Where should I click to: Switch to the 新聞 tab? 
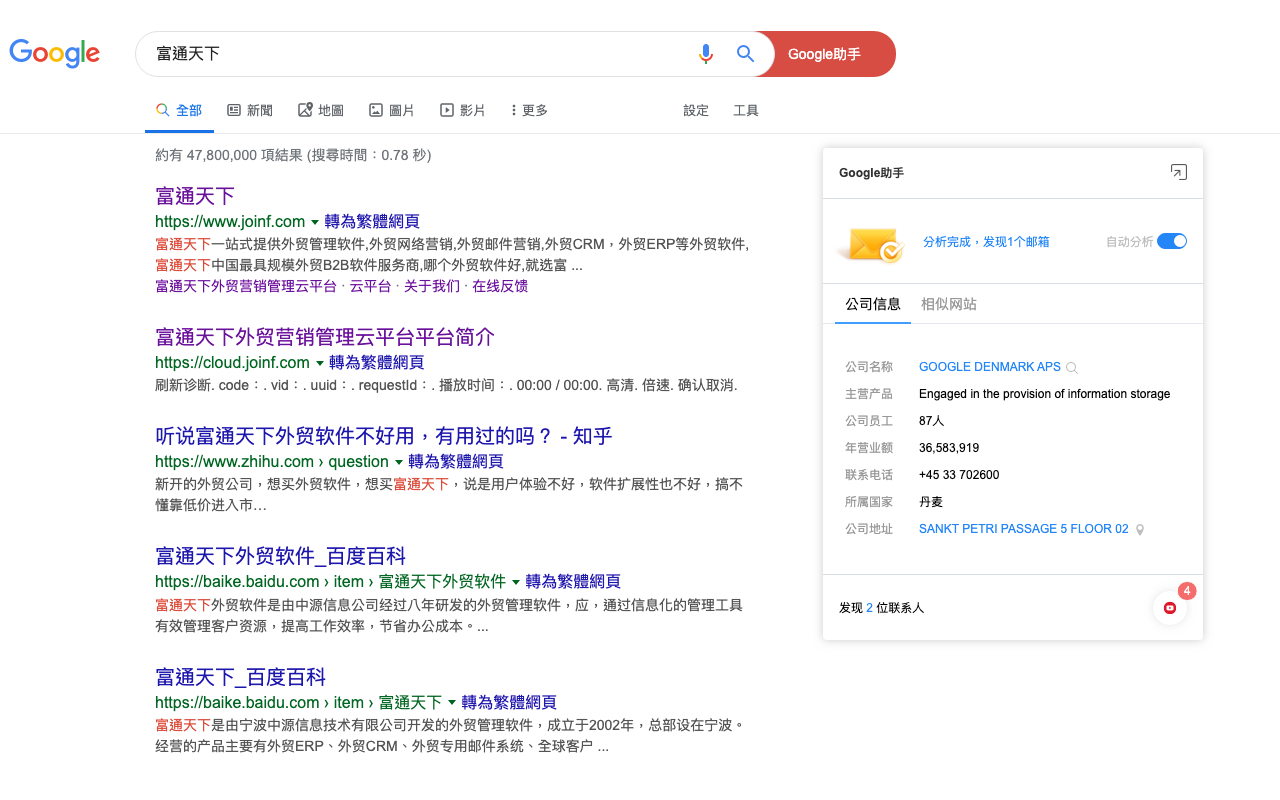tap(250, 110)
